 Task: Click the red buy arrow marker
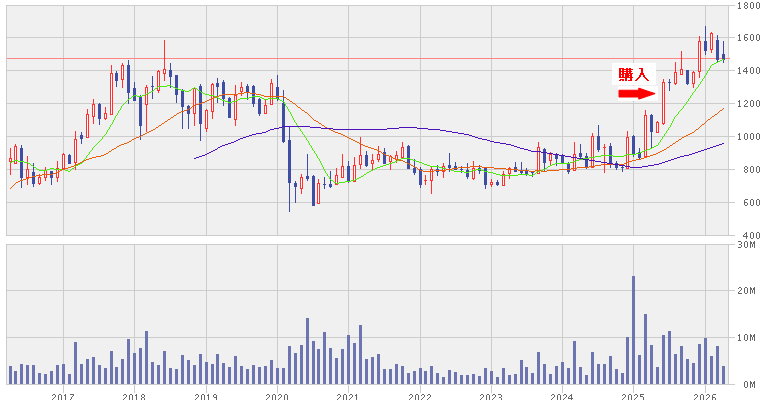pos(633,94)
